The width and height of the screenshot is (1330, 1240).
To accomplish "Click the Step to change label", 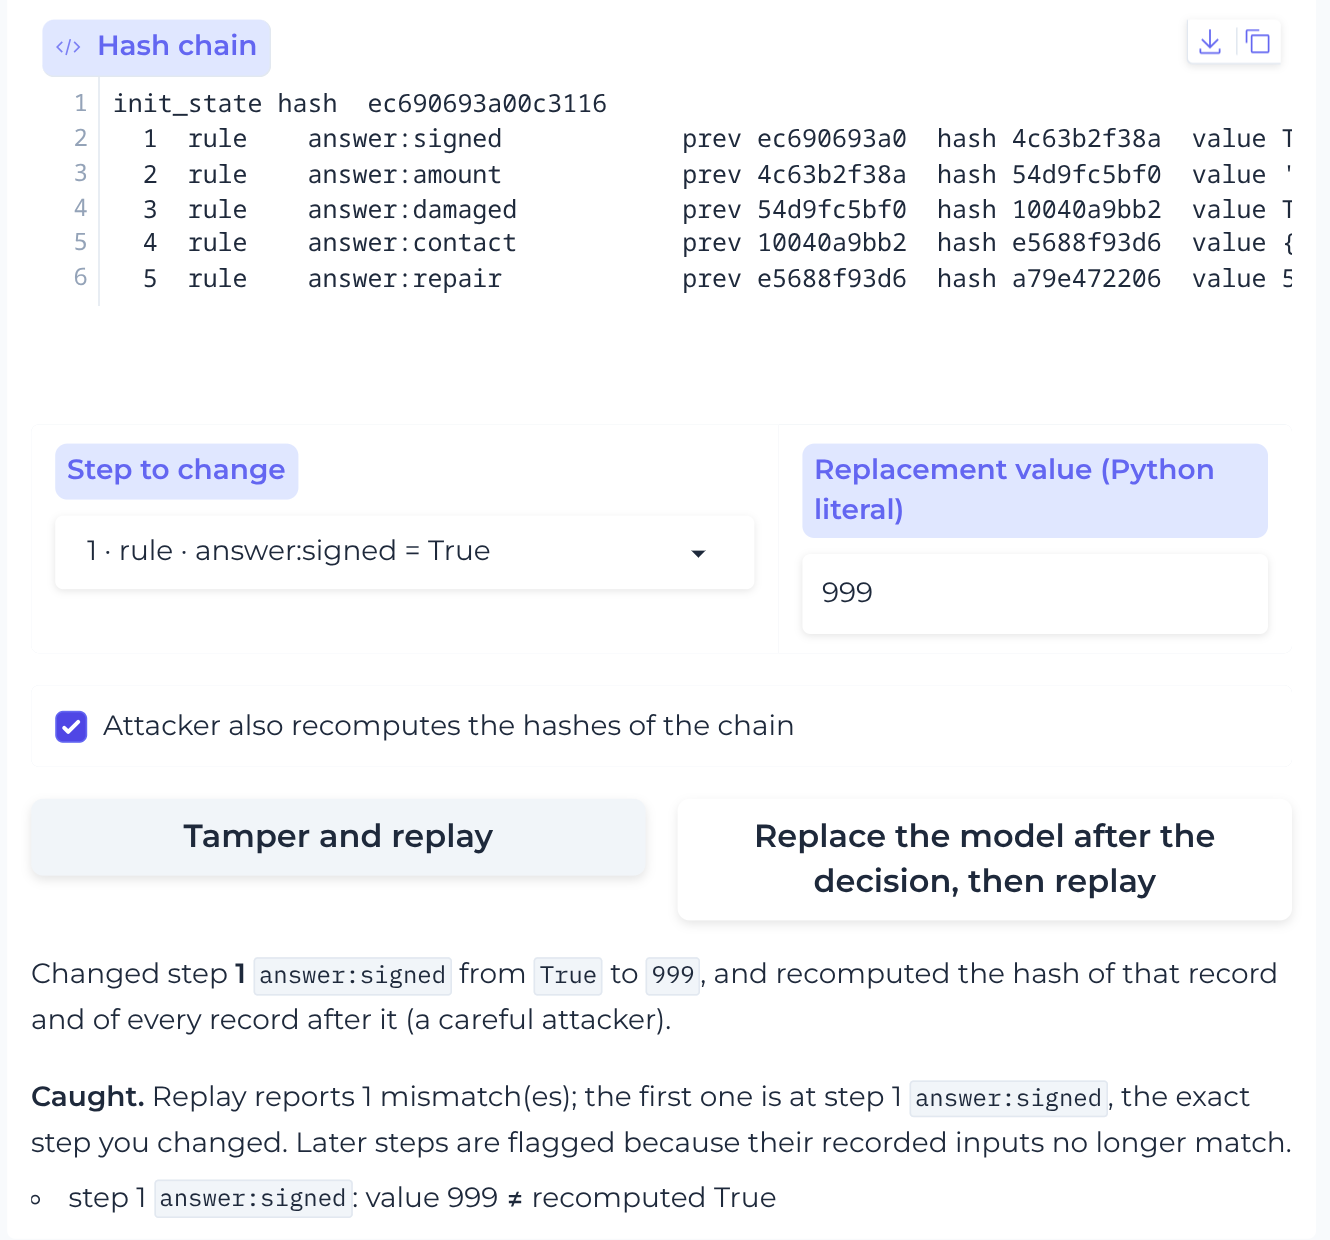I will tap(176, 471).
